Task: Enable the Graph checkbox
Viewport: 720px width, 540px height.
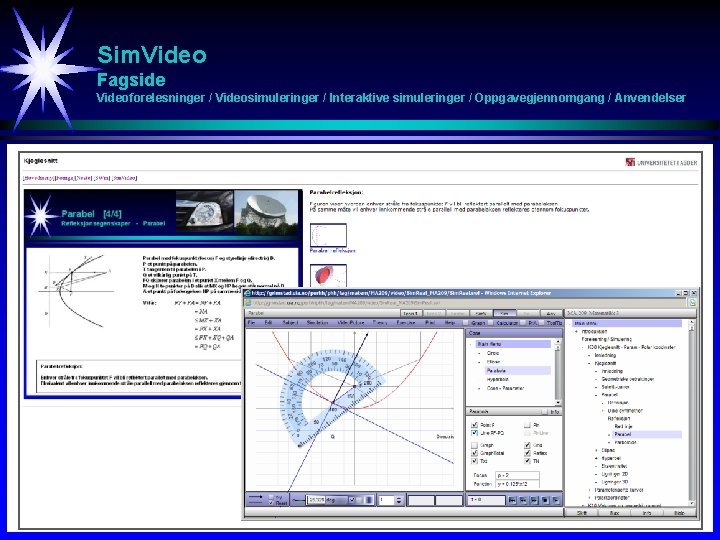Action: pos(475,445)
